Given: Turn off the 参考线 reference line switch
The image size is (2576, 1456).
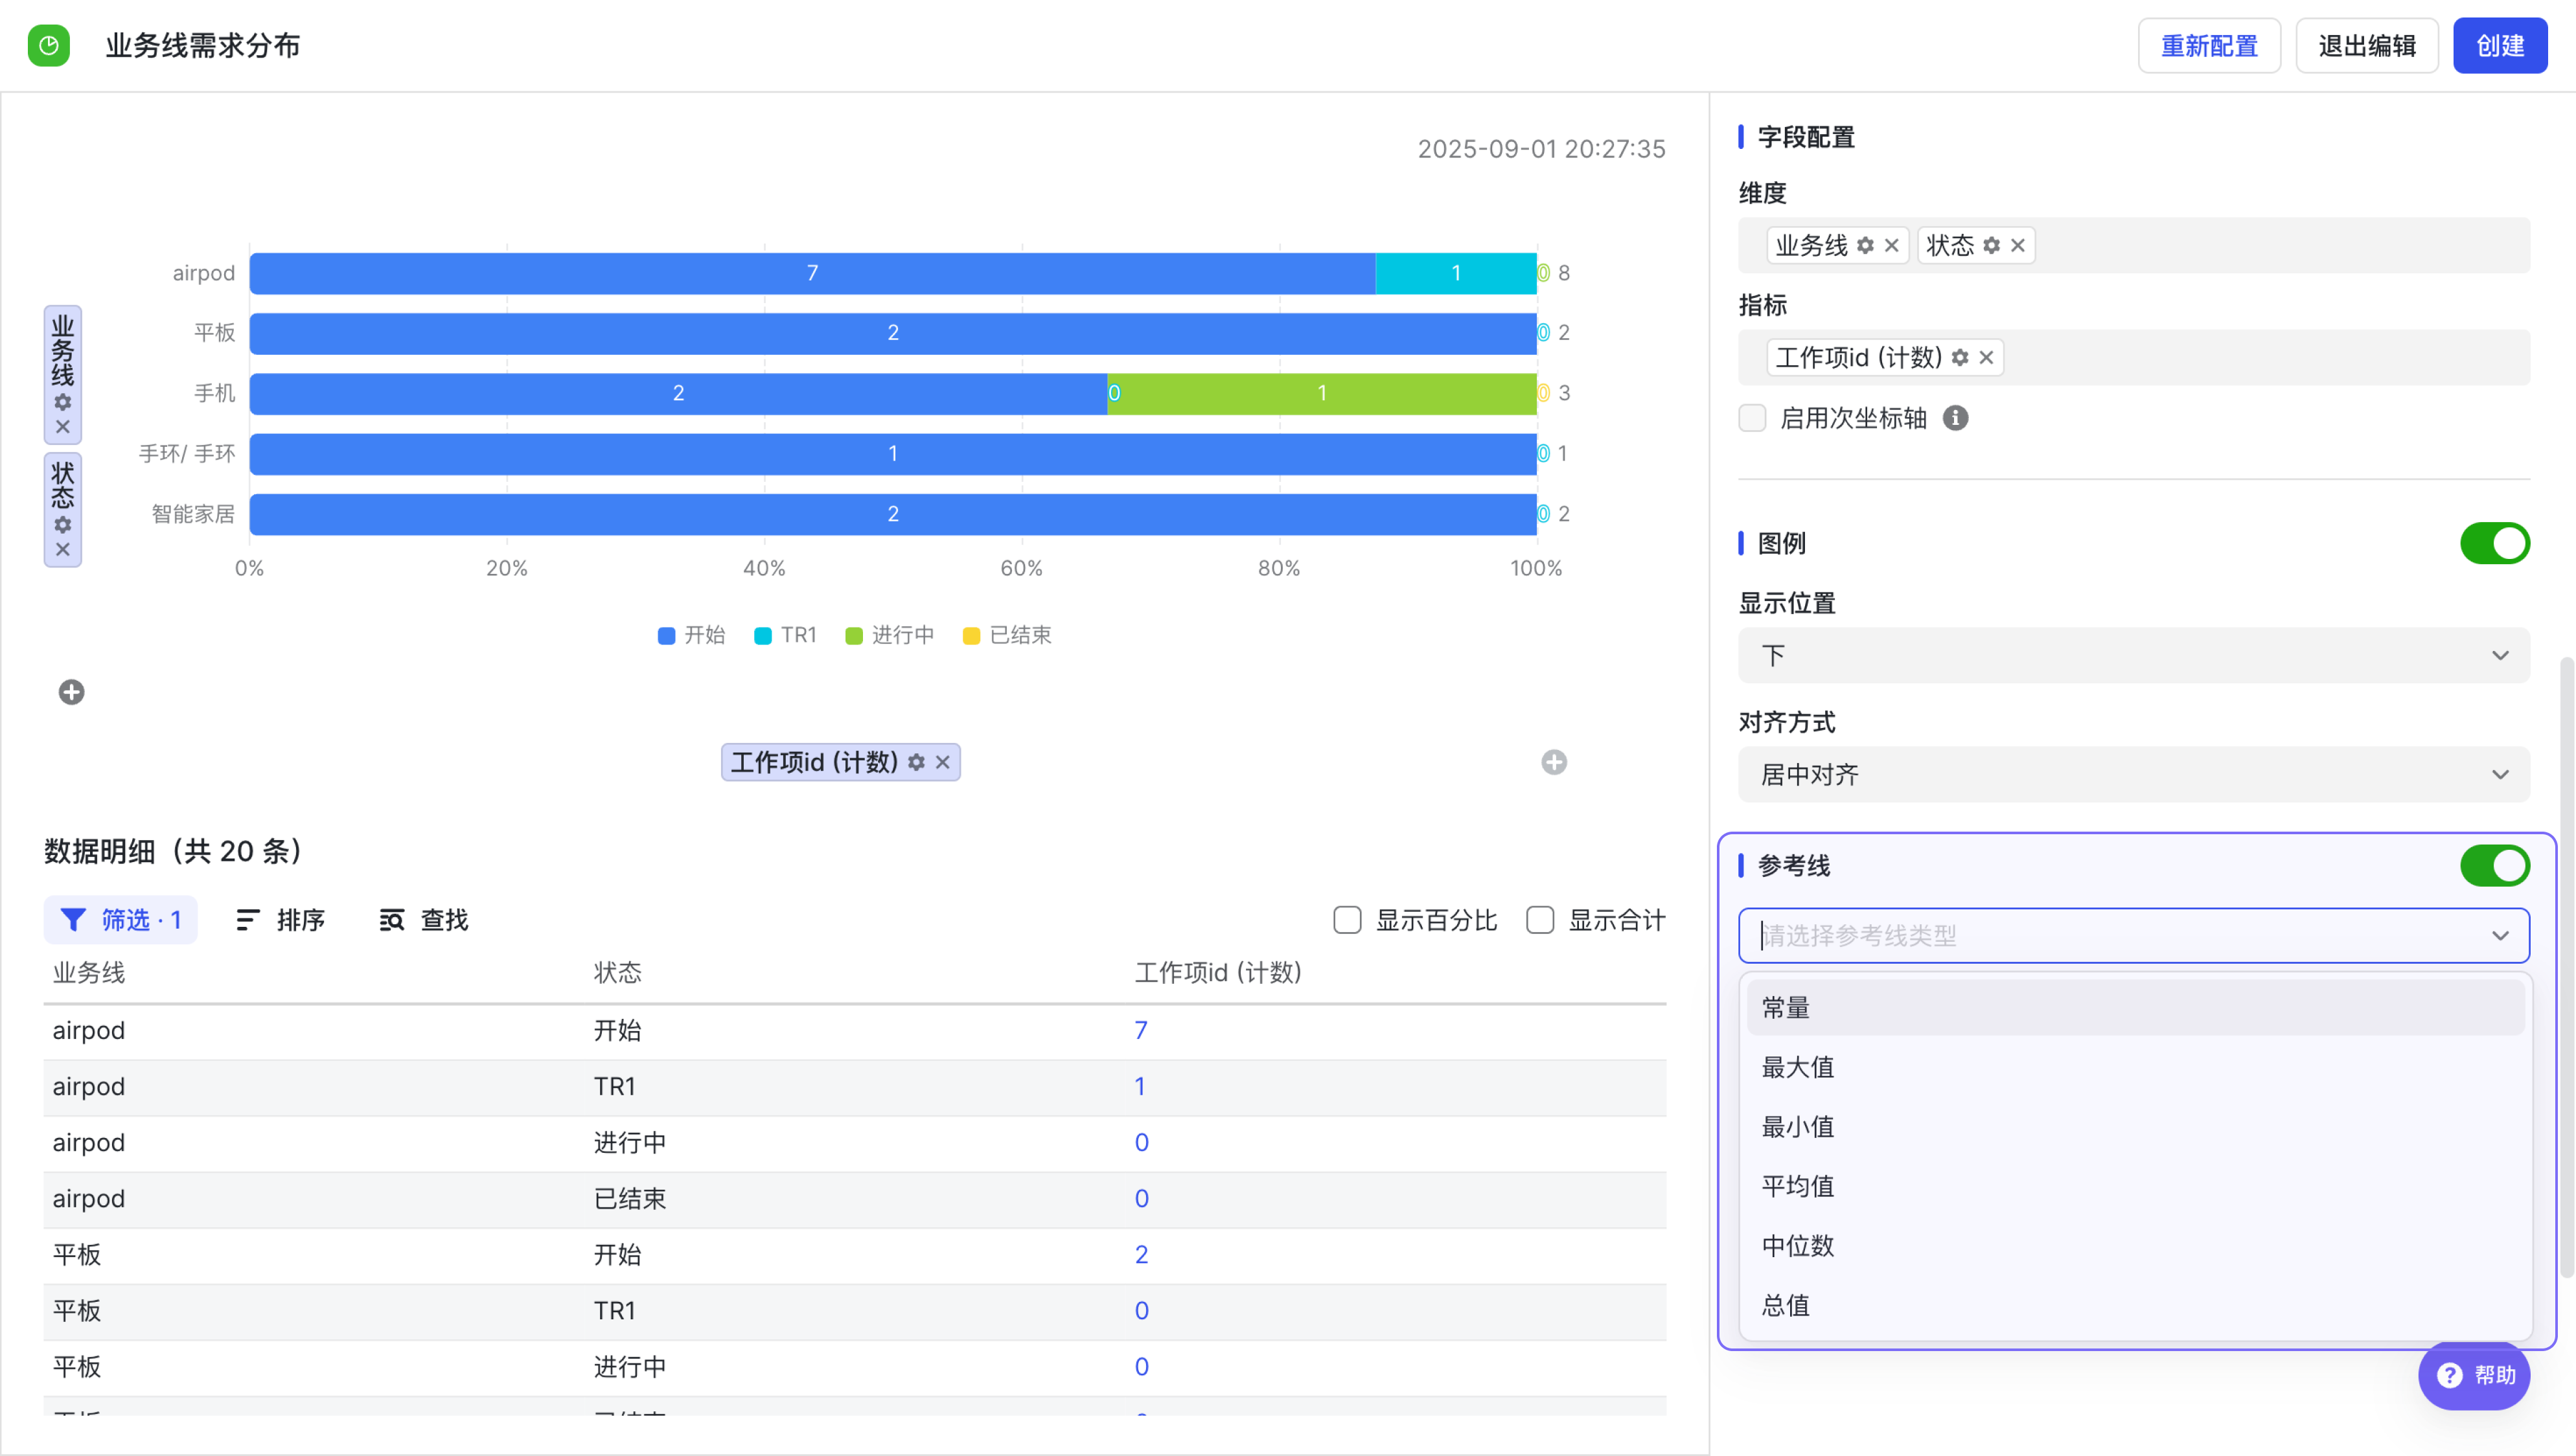Looking at the screenshot, I should [2495, 866].
